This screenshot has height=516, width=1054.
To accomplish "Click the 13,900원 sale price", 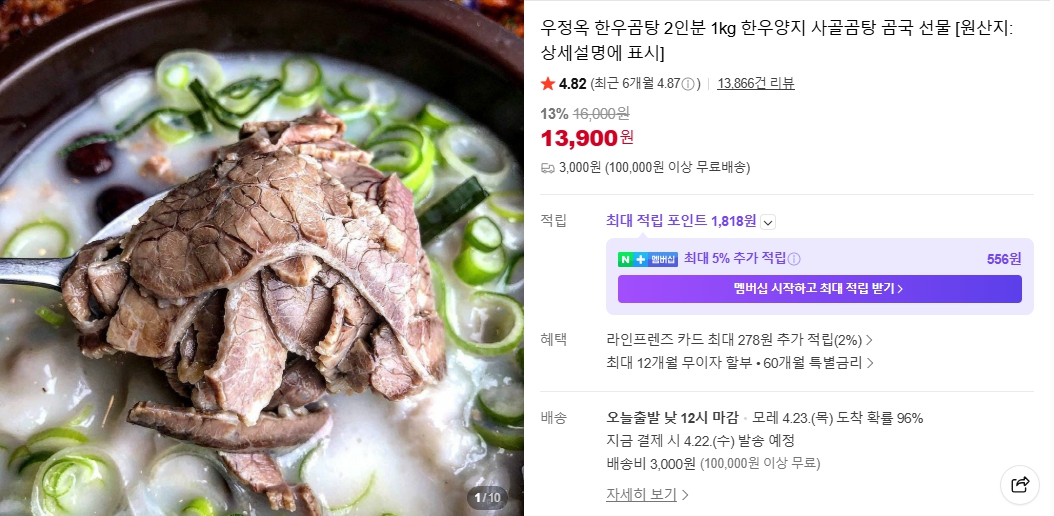I will [587, 138].
